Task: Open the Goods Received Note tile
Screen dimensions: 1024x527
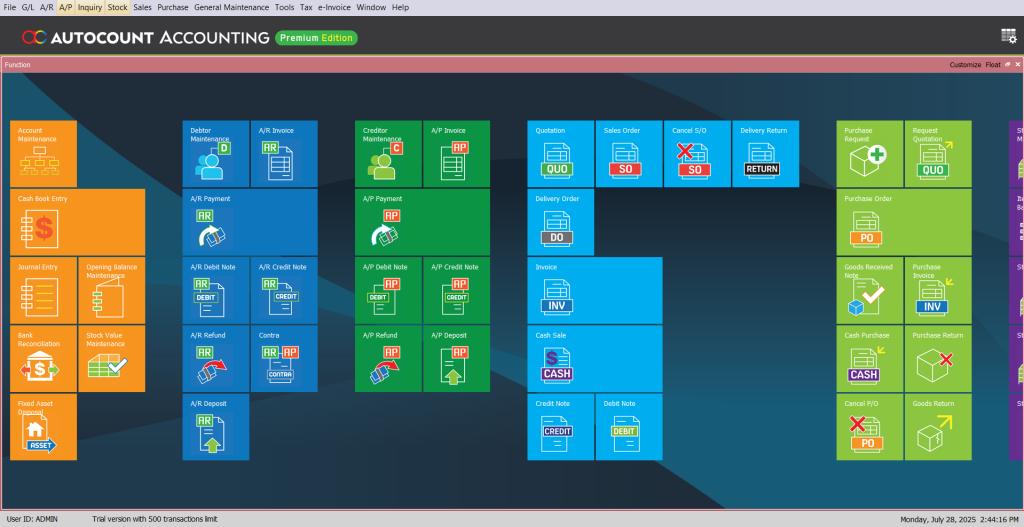Action: (x=869, y=290)
